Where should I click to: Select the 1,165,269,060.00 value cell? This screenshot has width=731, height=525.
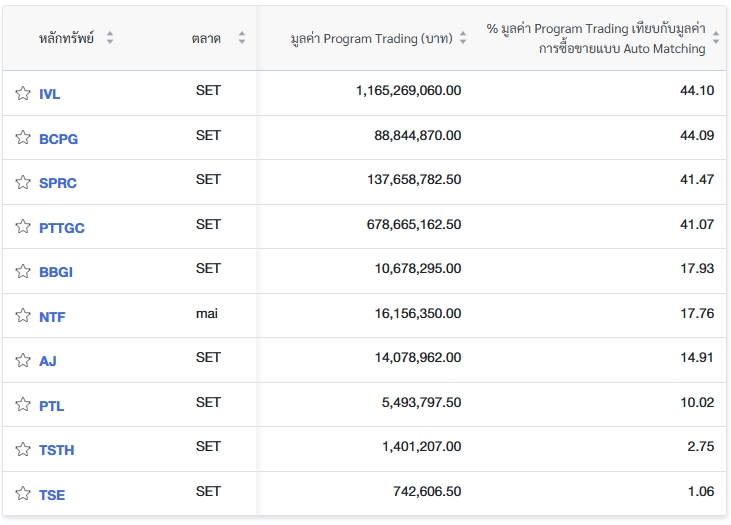408,90
